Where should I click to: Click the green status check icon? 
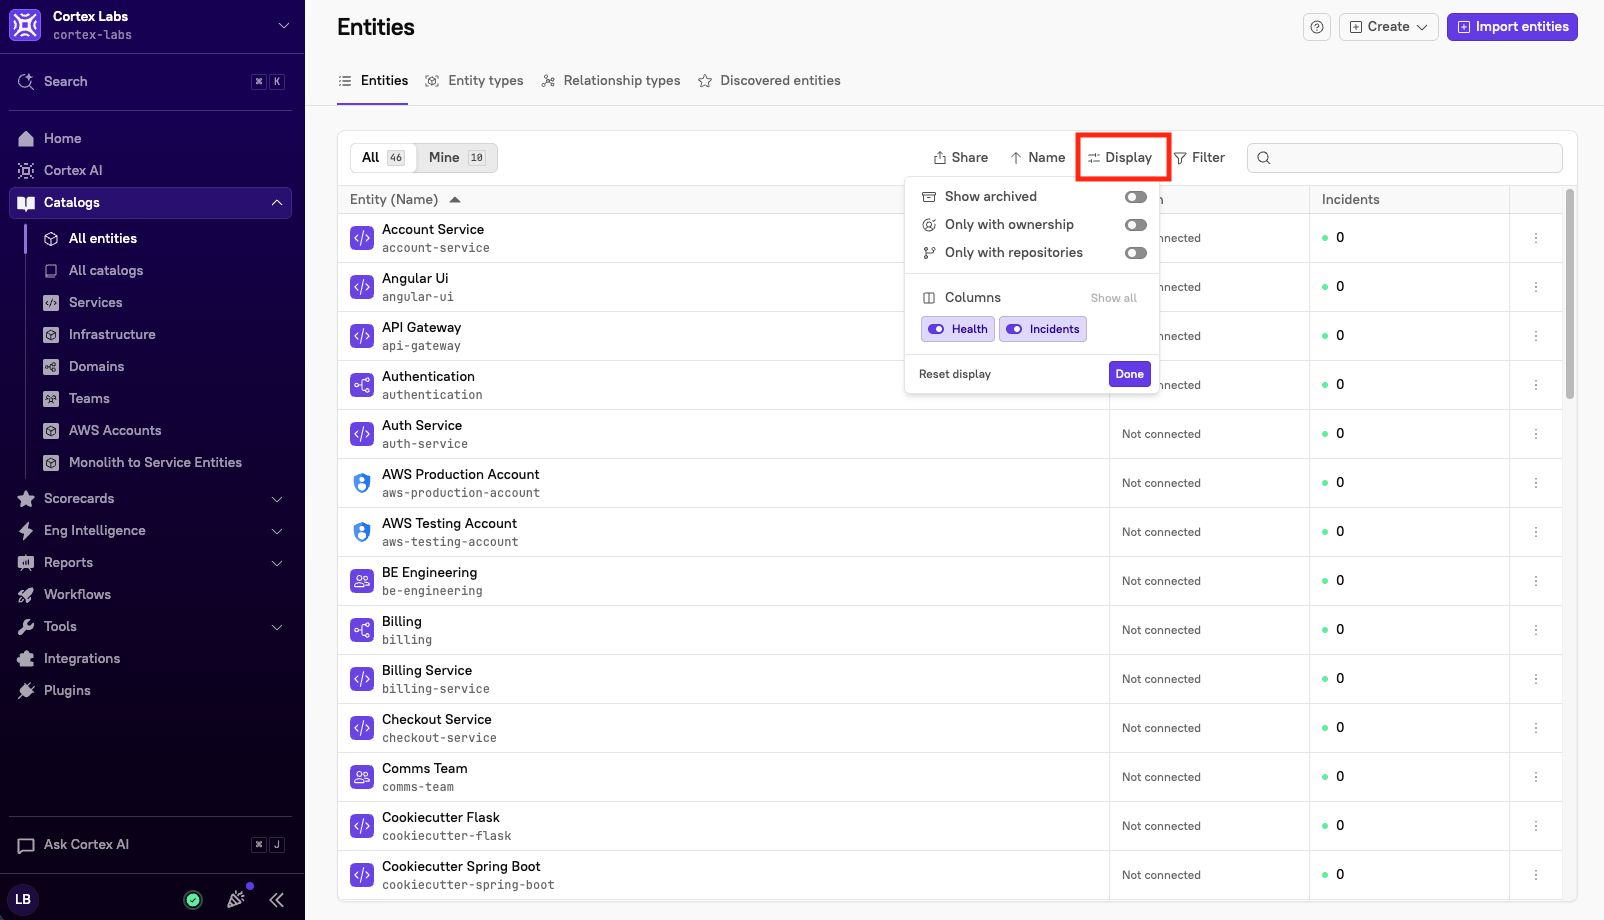(193, 900)
